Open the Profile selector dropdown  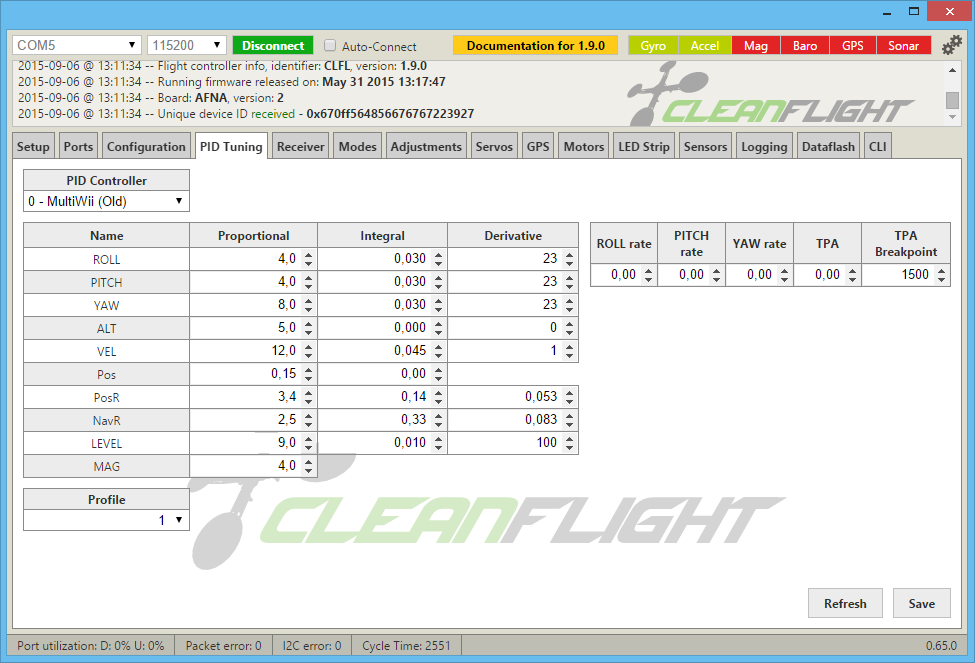(106, 520)
